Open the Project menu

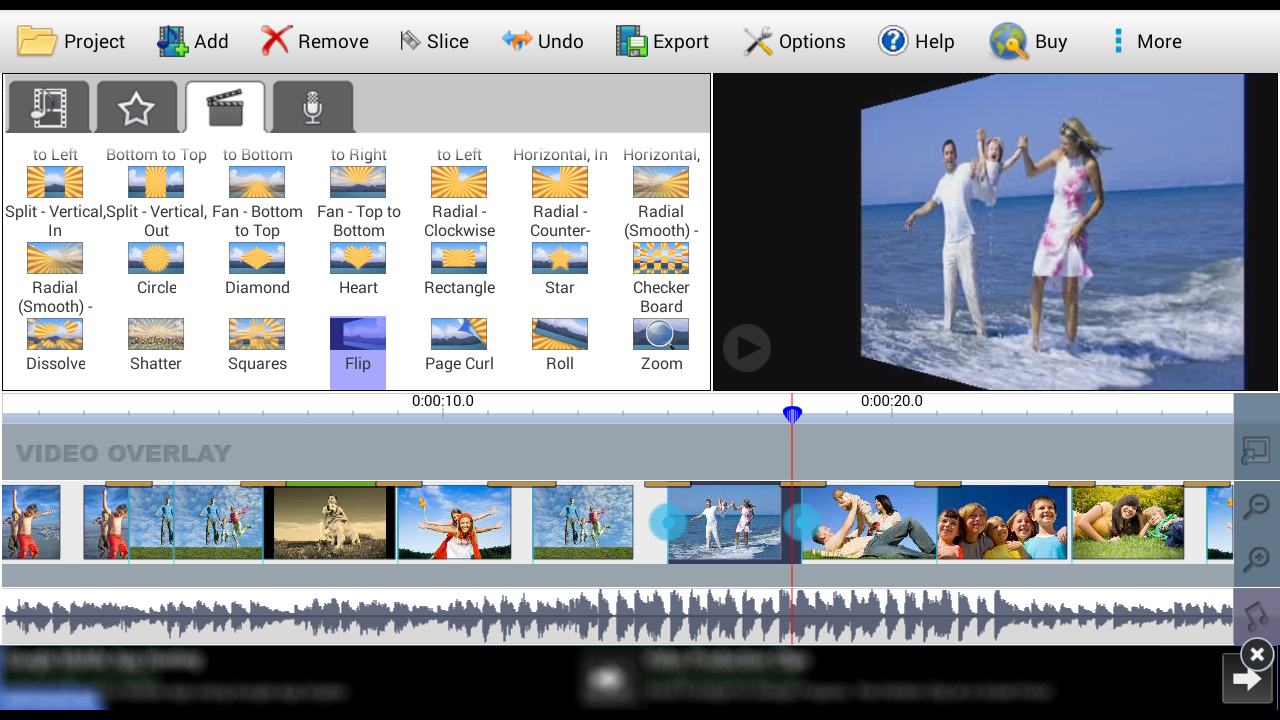coord(71,41)
